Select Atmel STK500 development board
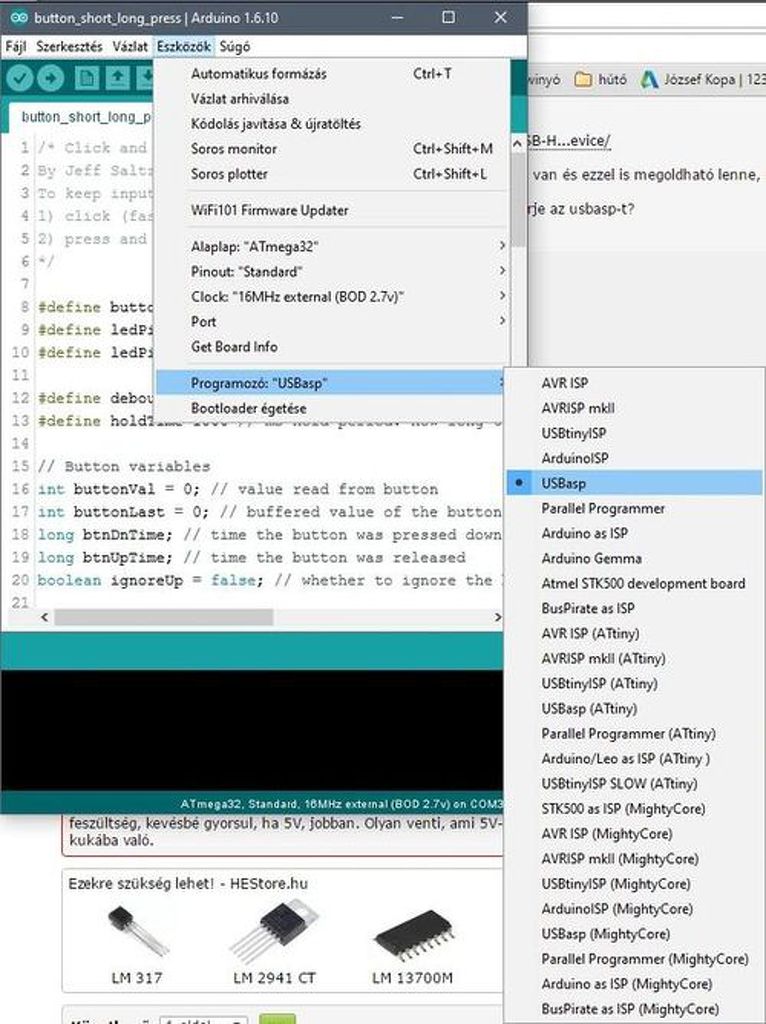 click(x=633, y=583)
